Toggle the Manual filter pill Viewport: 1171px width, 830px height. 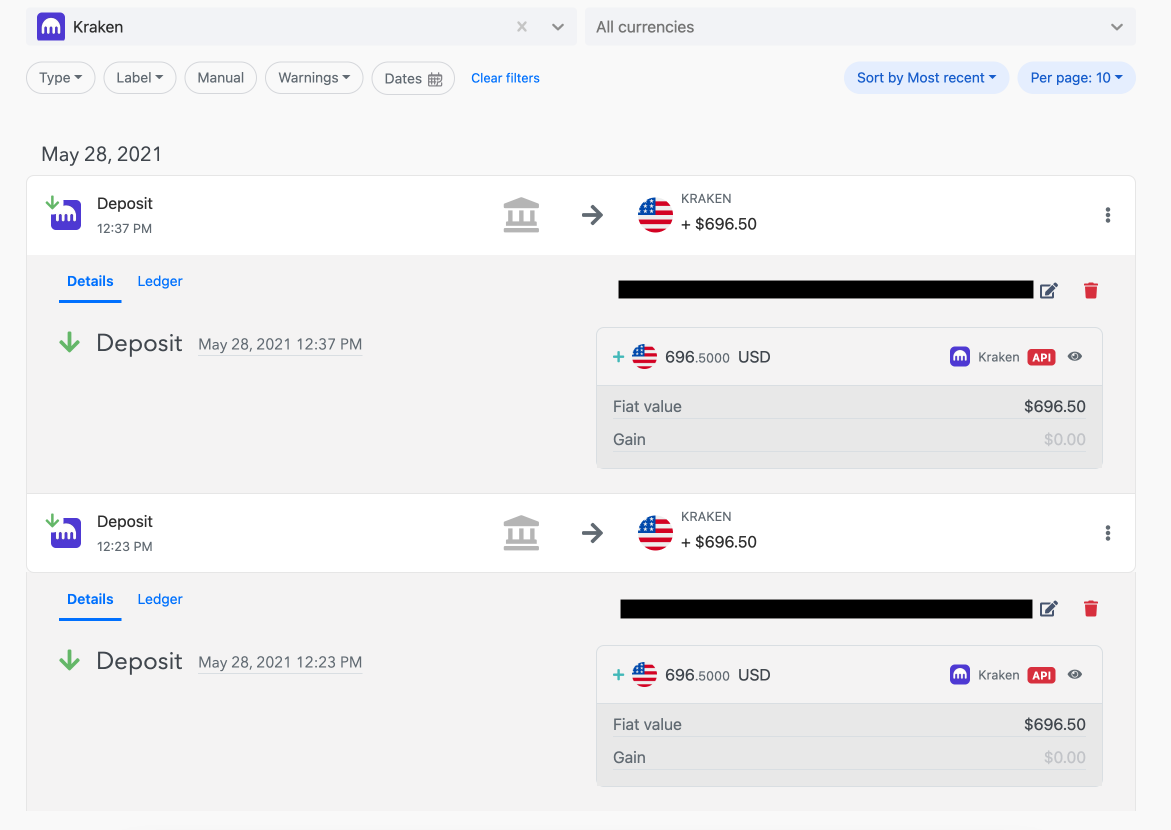(x=220, y=78)
